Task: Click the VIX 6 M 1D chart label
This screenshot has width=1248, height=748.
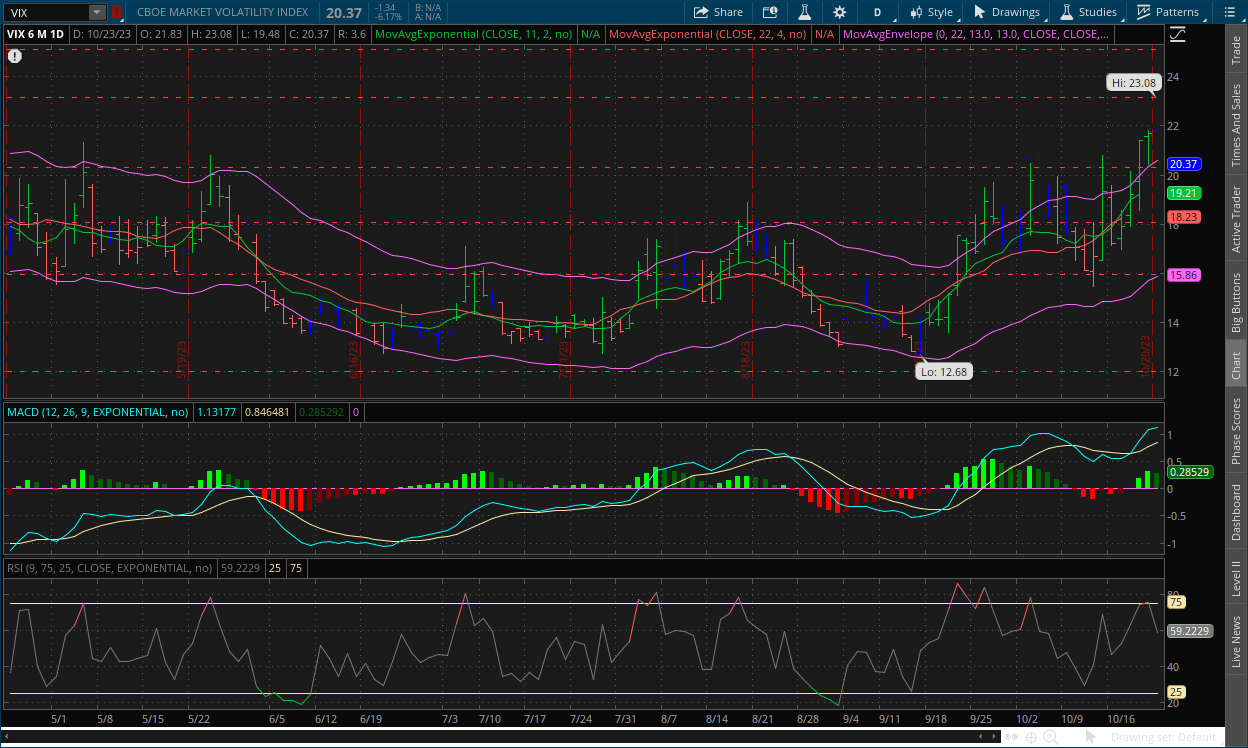Action: click(36, 33)
